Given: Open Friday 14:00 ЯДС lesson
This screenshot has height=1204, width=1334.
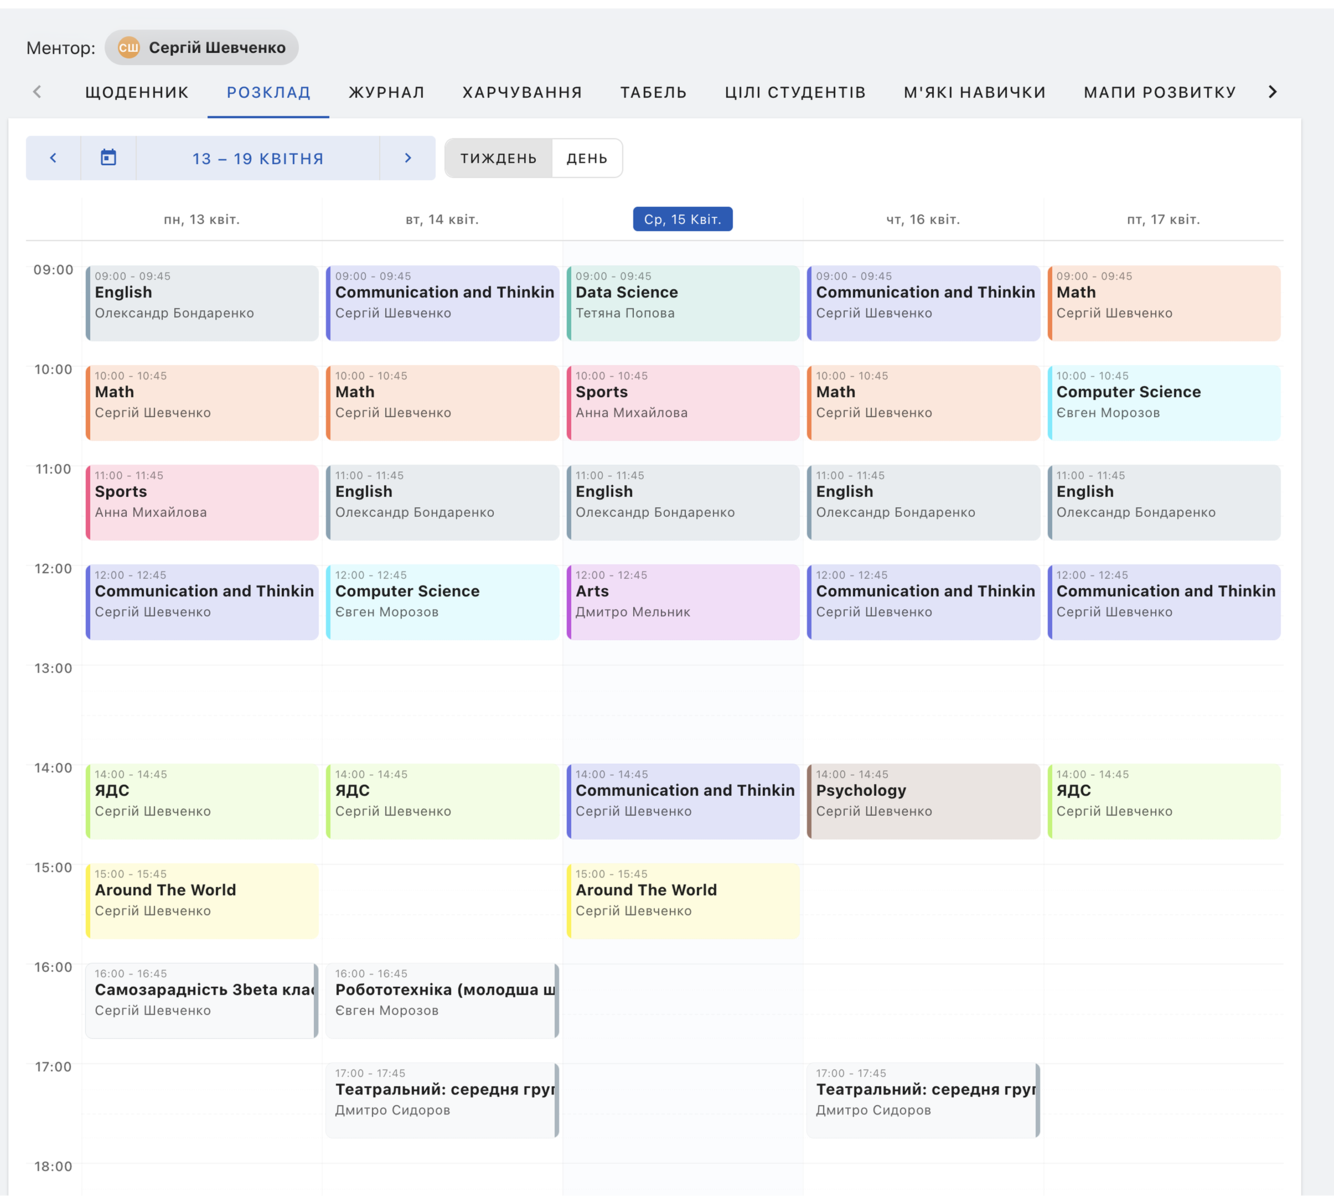Looking at the screenshot, I should coord(1164,801).
